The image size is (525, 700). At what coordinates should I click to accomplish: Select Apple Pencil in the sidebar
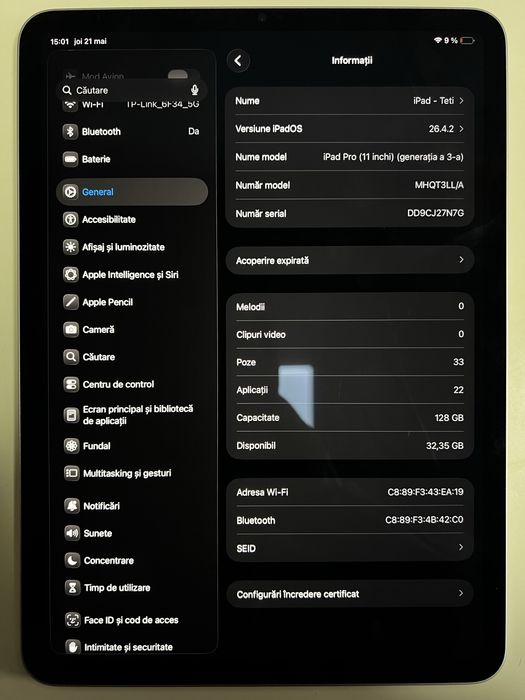tap(108, 302)
